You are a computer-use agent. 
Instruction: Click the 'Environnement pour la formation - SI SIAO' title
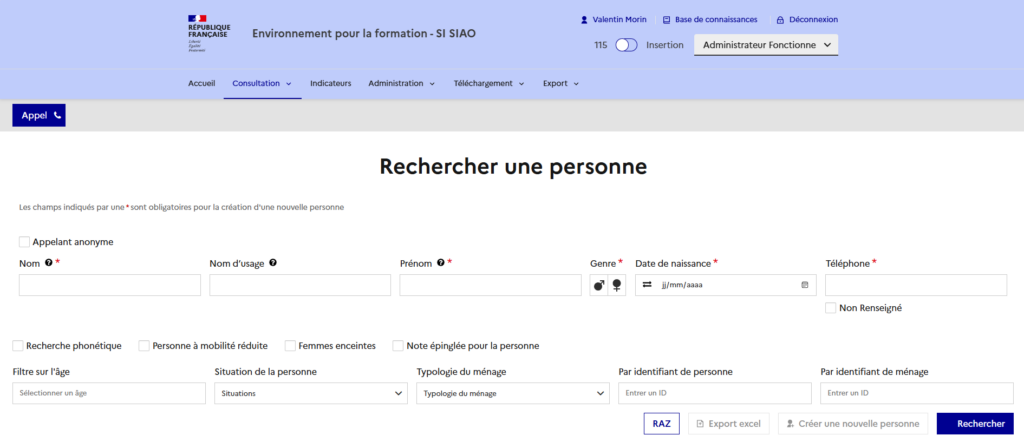tap(364, 33)
